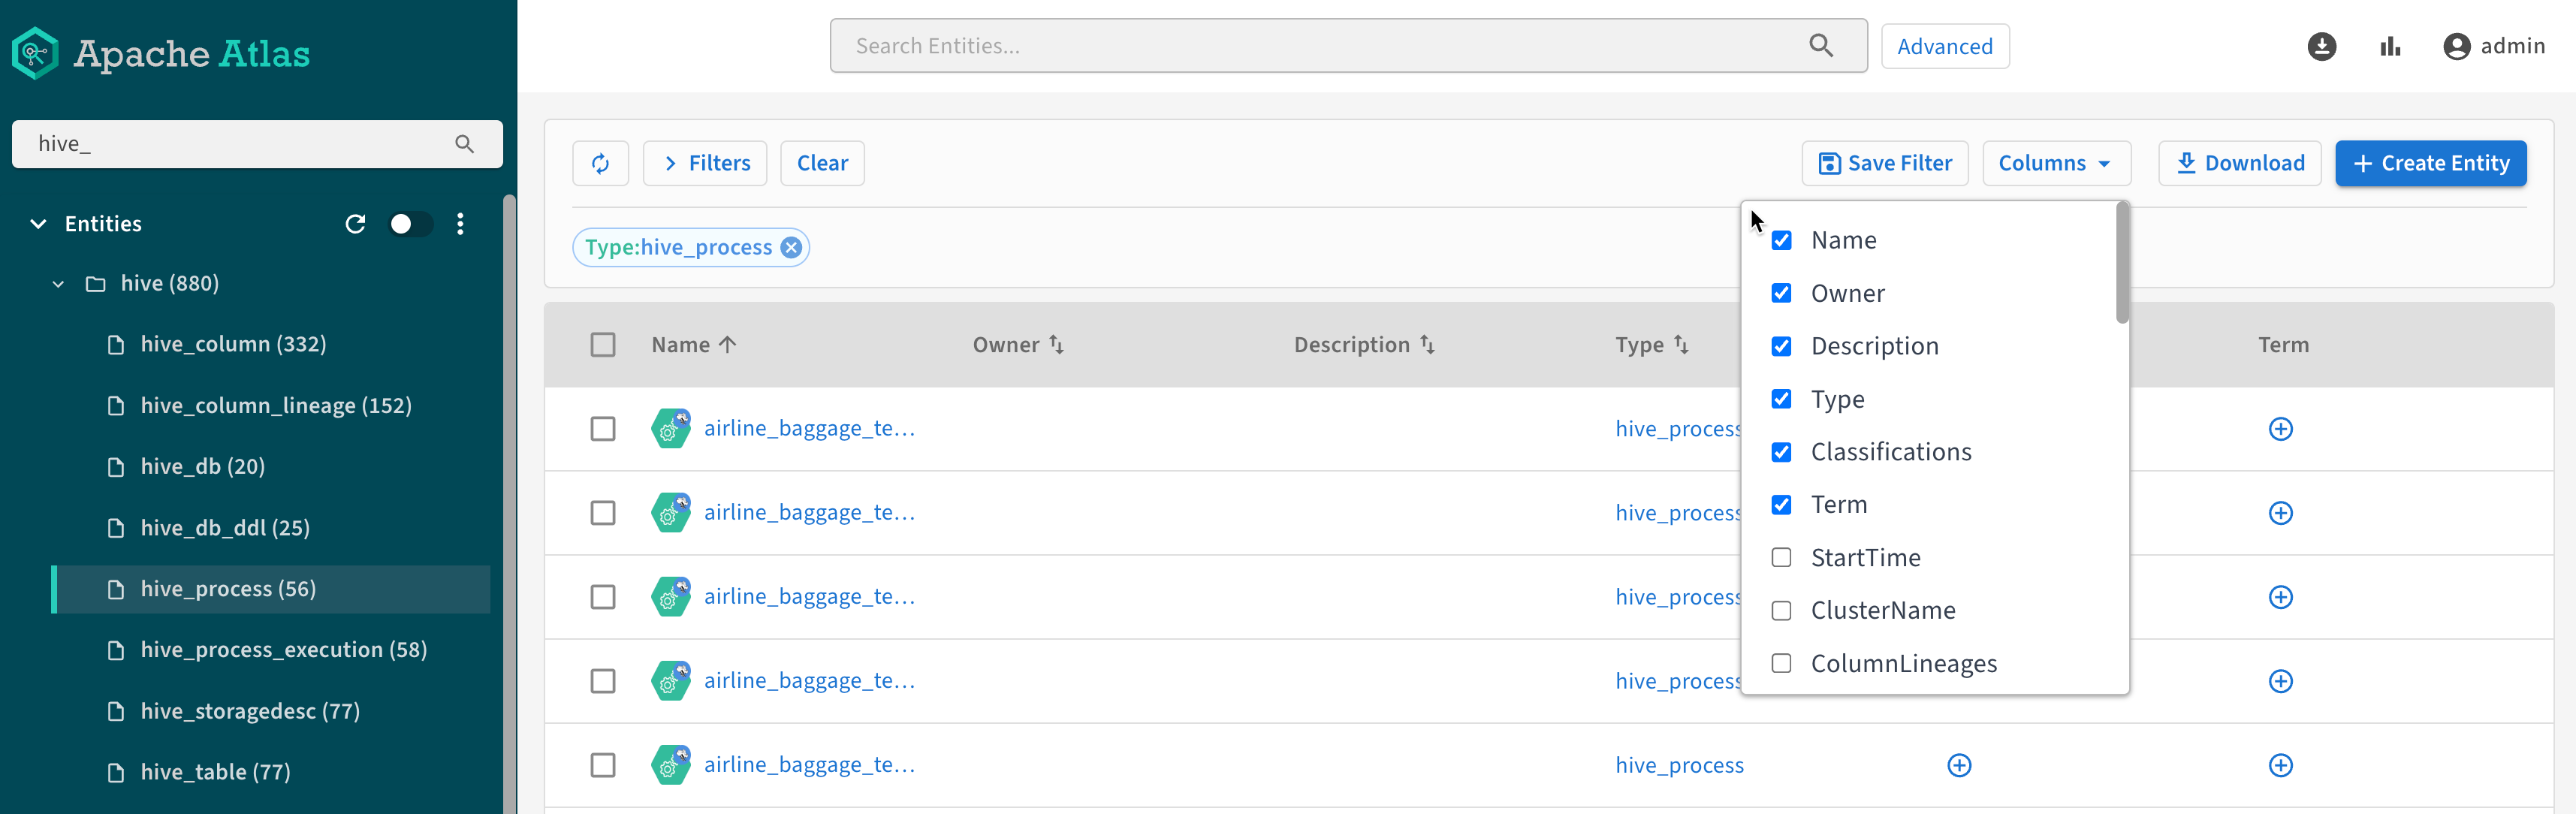Screen dimensions: 2576x814
Task: Enable the StartTime column checkbox
Action: tap(1781, 557)
